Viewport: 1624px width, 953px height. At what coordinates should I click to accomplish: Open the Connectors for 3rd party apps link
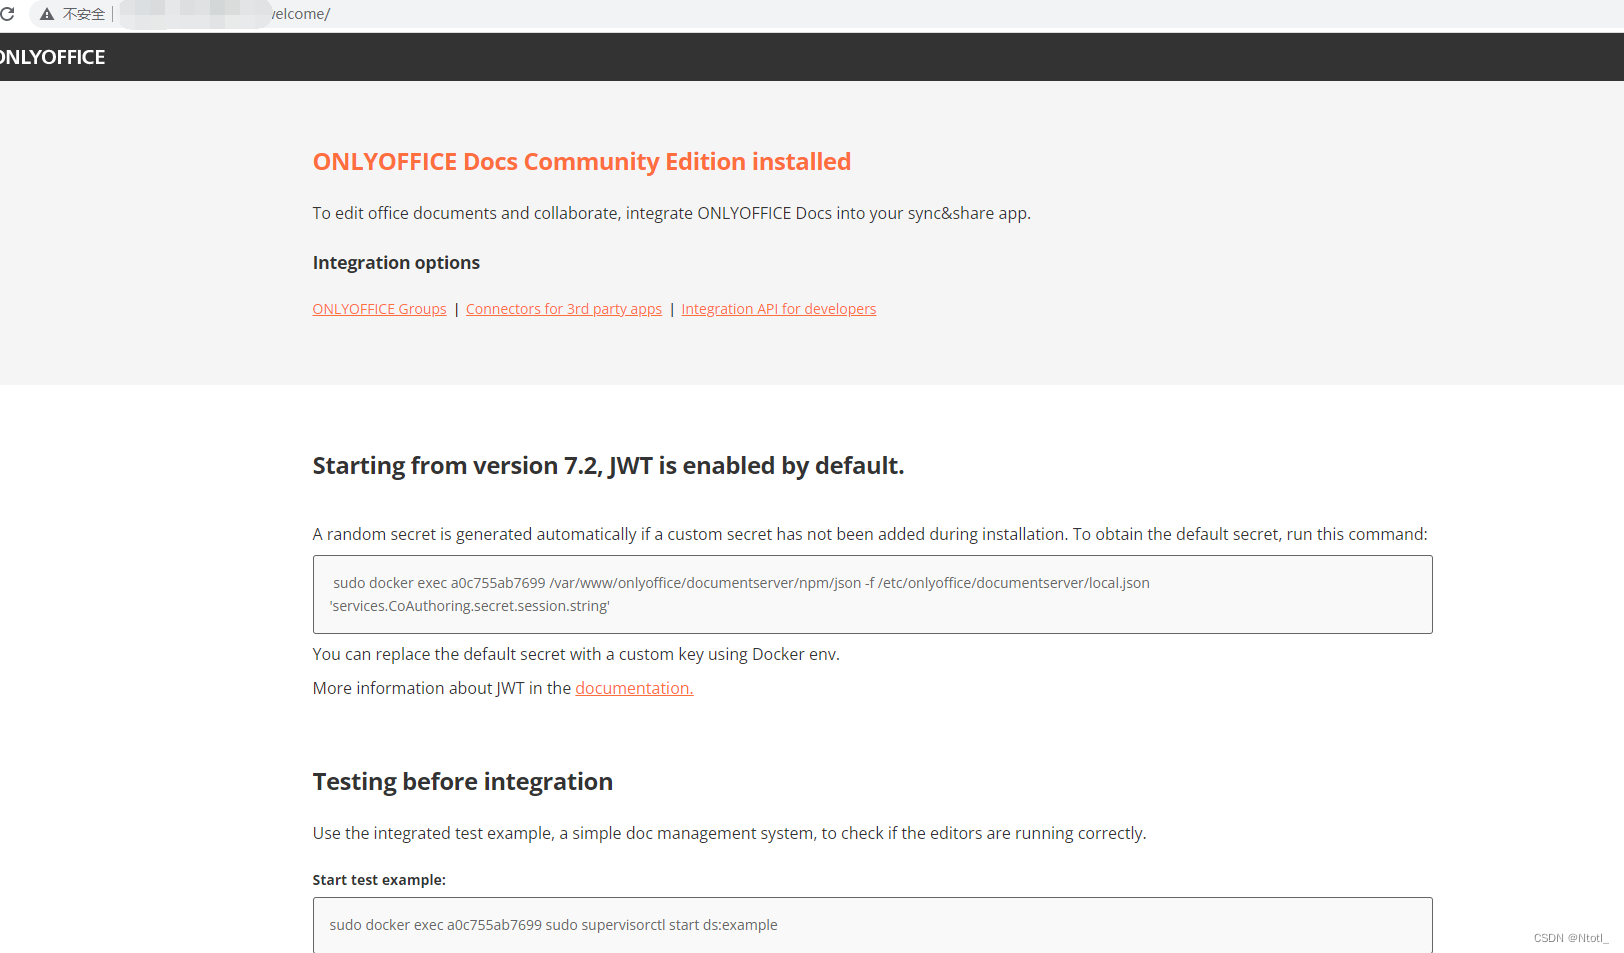[x=563, y=308]
